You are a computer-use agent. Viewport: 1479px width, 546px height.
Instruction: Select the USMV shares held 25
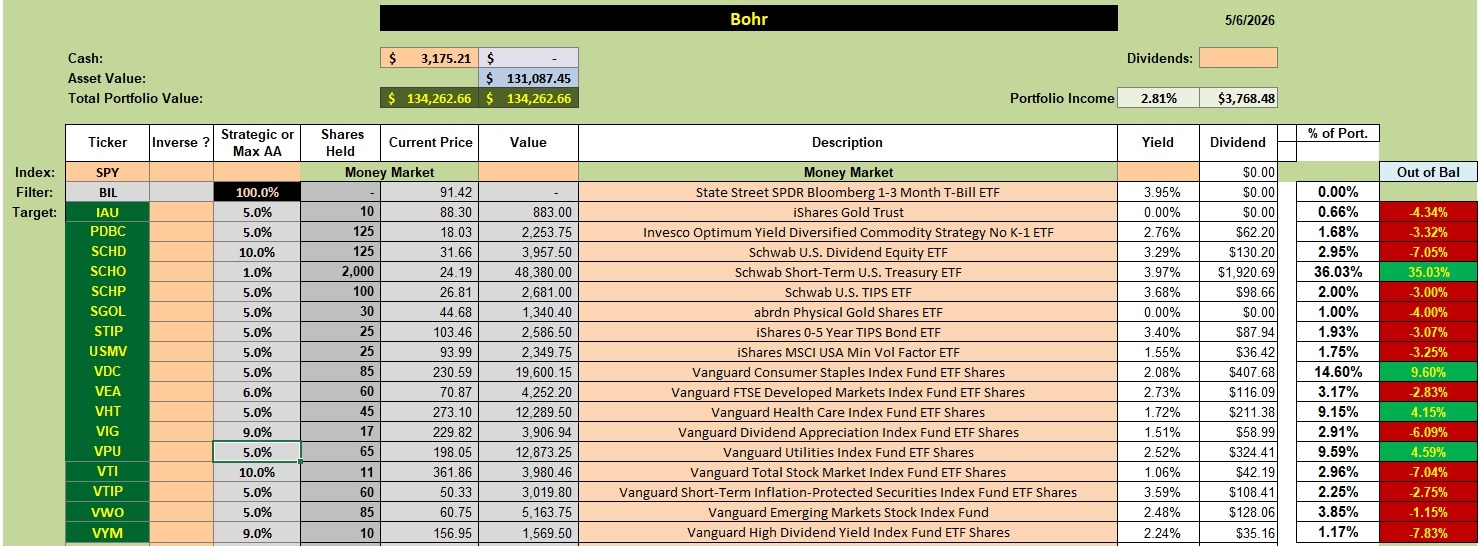pyautogui.click(x=341, y=352)
